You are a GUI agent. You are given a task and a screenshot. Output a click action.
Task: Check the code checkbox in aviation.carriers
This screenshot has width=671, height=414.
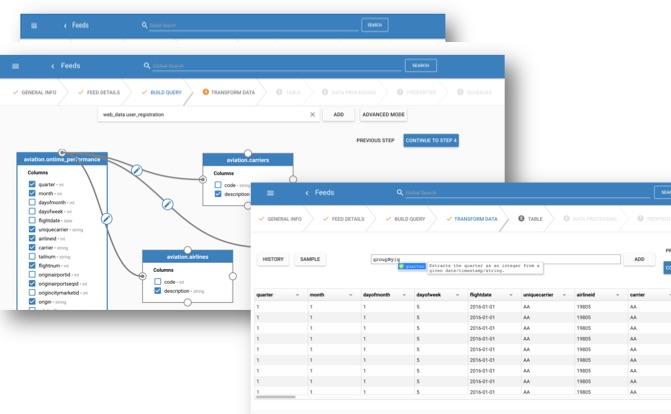218,185
